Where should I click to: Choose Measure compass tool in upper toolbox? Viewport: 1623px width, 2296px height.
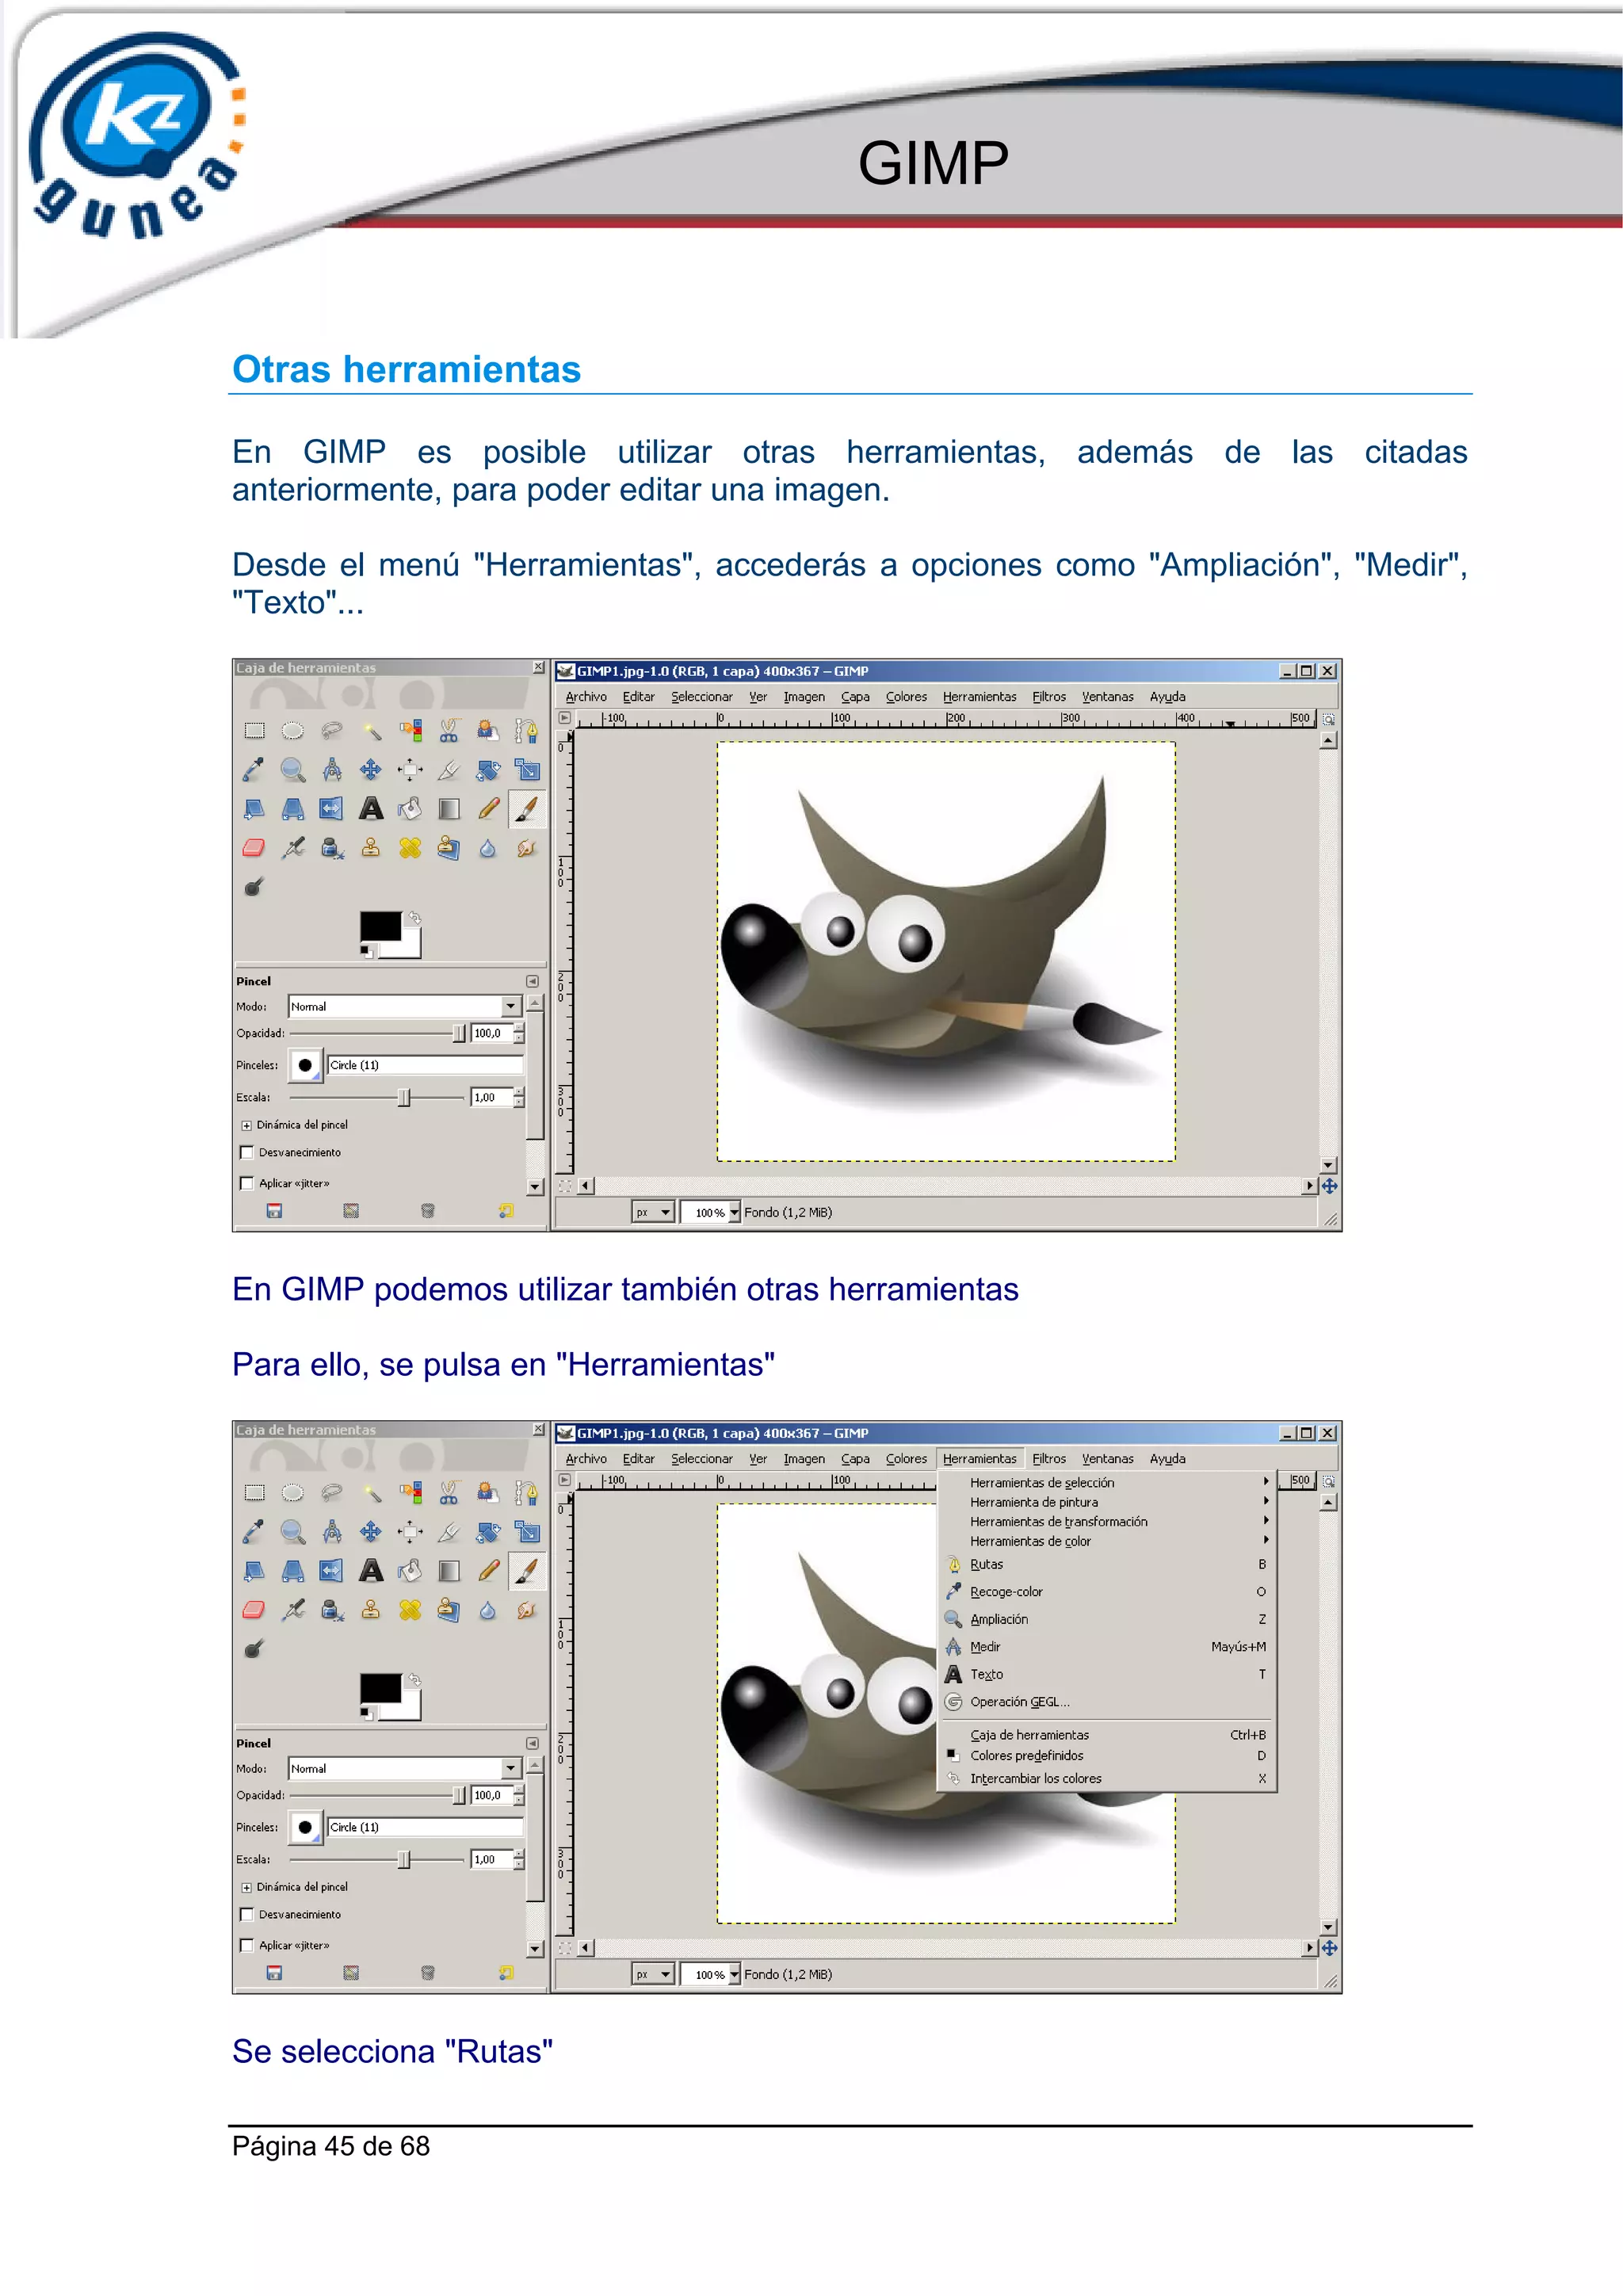tap(332, 770)
